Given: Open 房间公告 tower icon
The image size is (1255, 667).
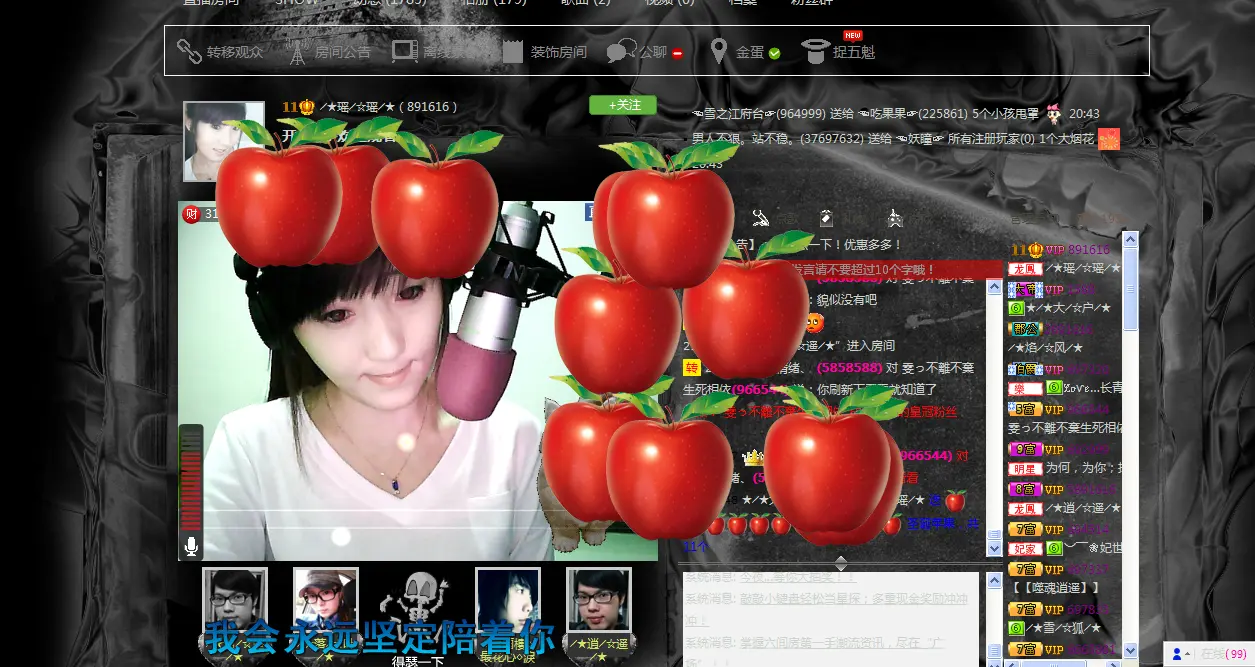Looking at the screenshot, I should click(297, 52).
